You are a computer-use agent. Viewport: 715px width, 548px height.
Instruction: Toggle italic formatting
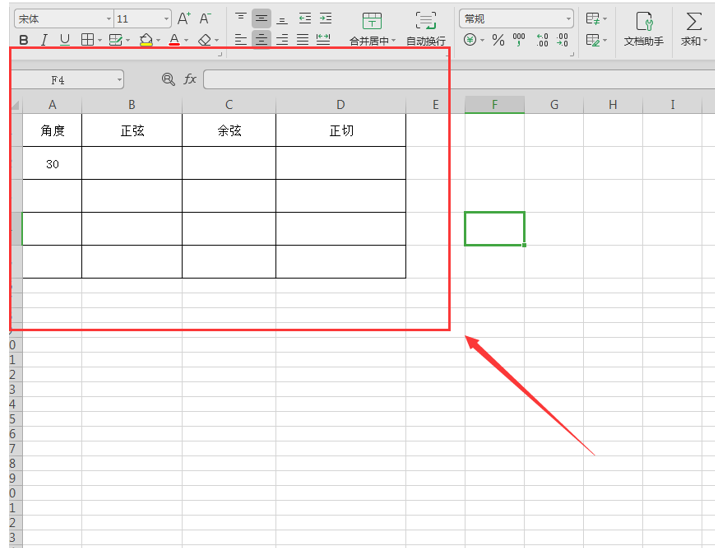pos(44,40)
